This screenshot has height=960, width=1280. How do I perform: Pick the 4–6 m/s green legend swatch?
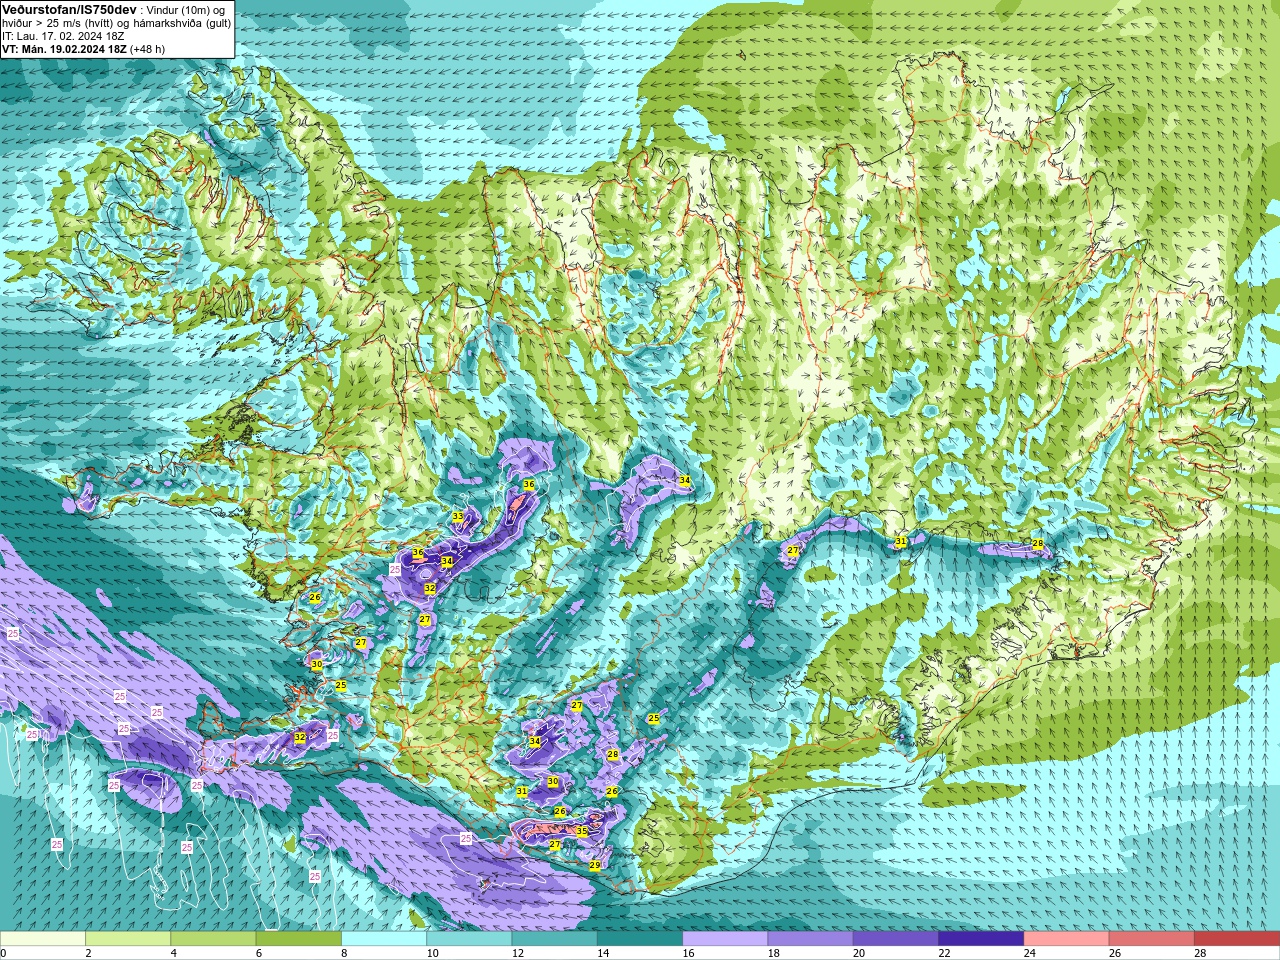[x=213, y=939]
